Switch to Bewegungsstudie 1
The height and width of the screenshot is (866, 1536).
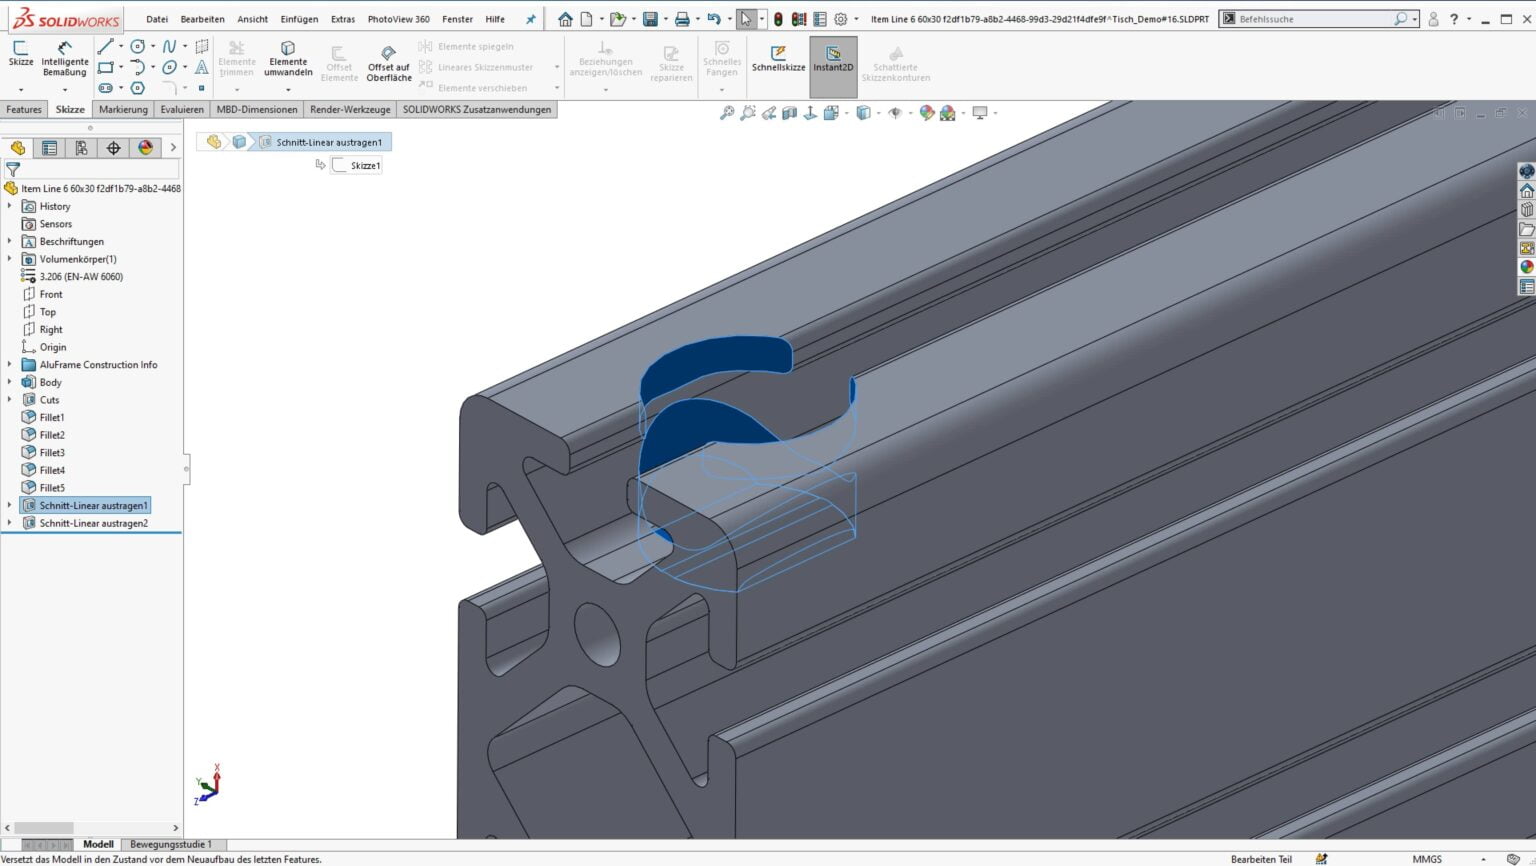(x=170, y=844)
